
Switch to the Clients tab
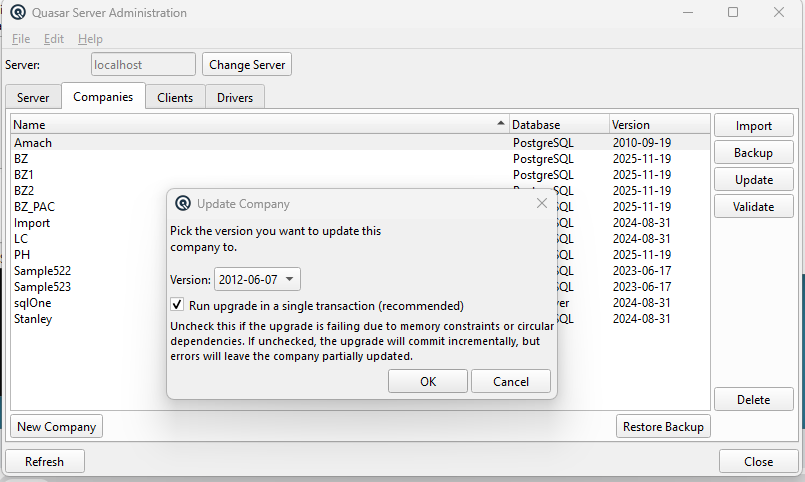[175, 97]
